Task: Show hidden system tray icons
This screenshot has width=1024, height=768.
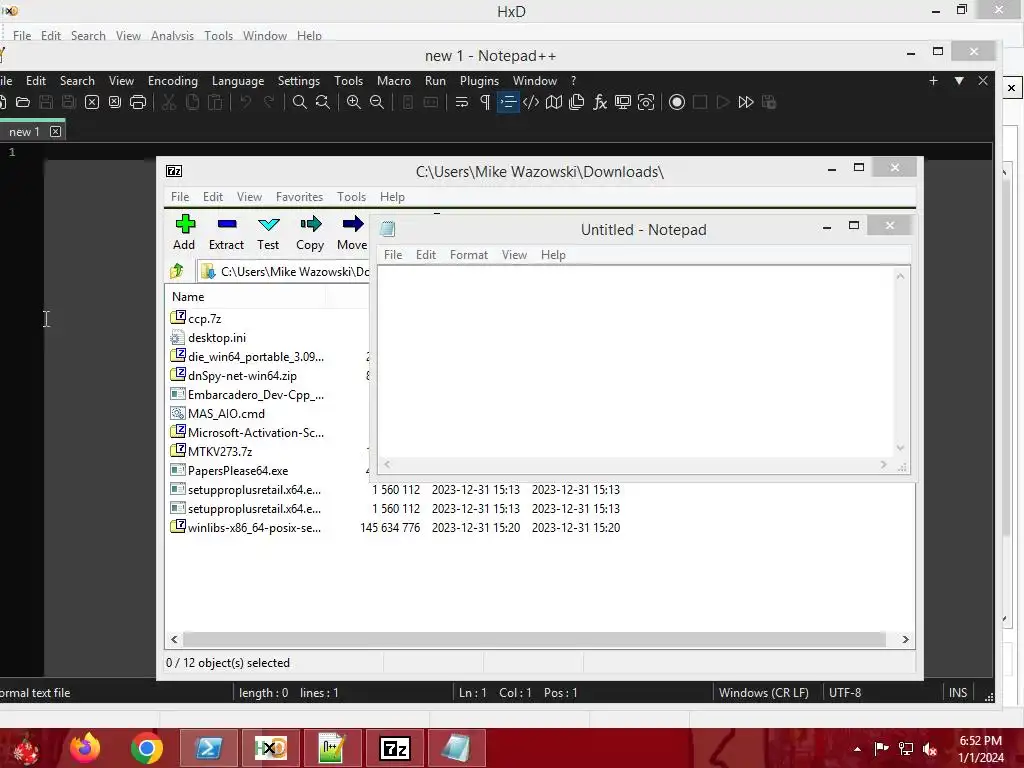Action: tap(857, 749)
